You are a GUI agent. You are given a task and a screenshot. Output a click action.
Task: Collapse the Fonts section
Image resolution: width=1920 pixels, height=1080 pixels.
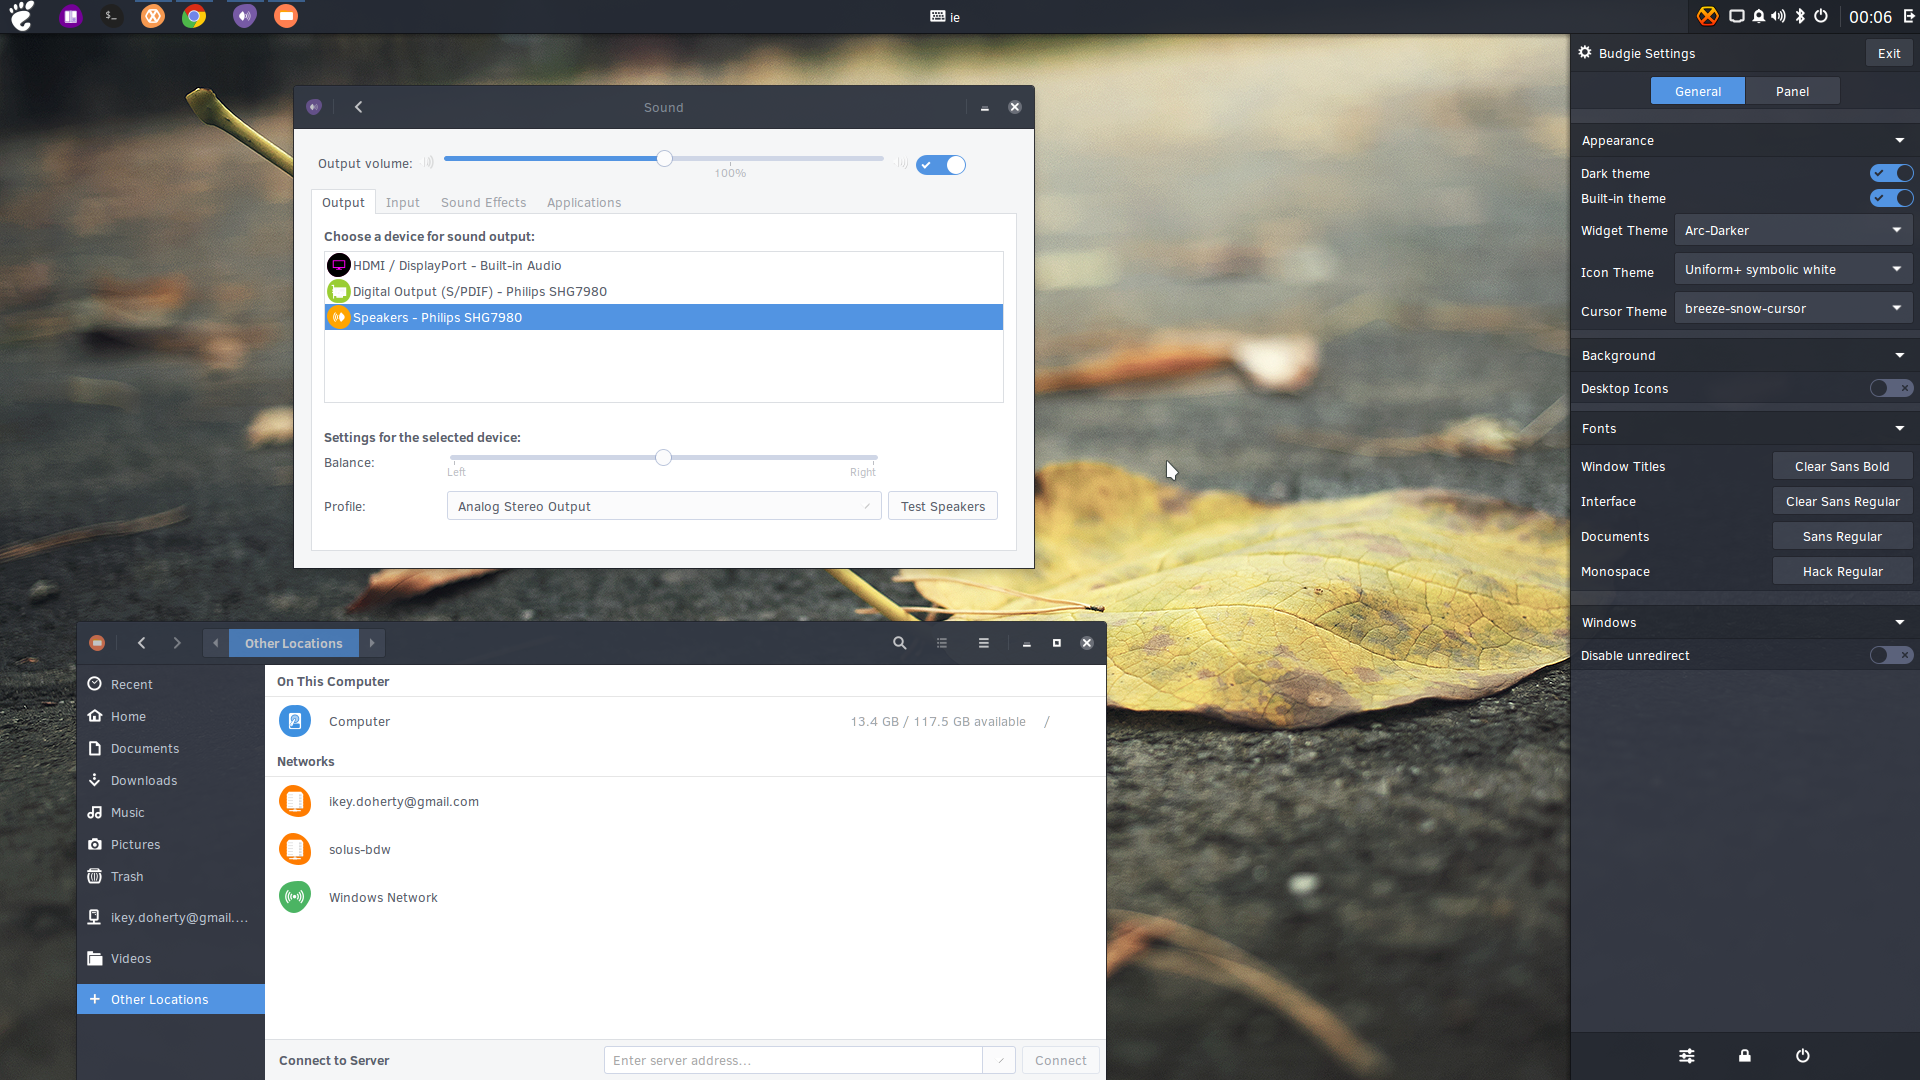point(1899,428)
